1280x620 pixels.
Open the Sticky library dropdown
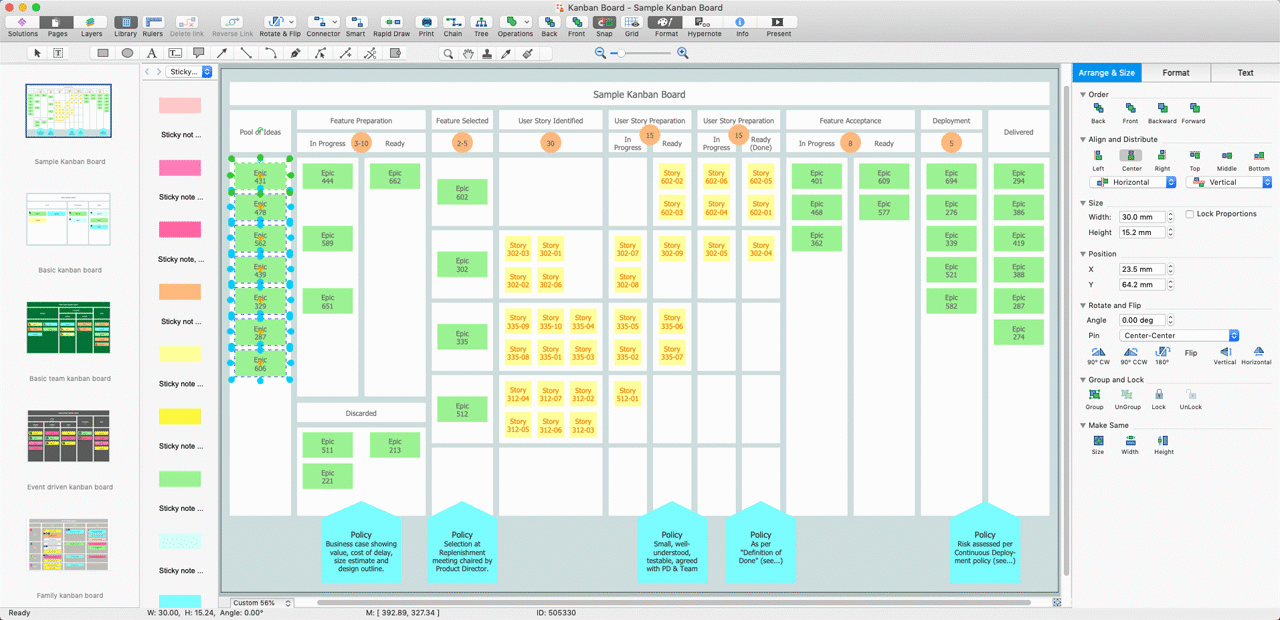pos(190,72)
